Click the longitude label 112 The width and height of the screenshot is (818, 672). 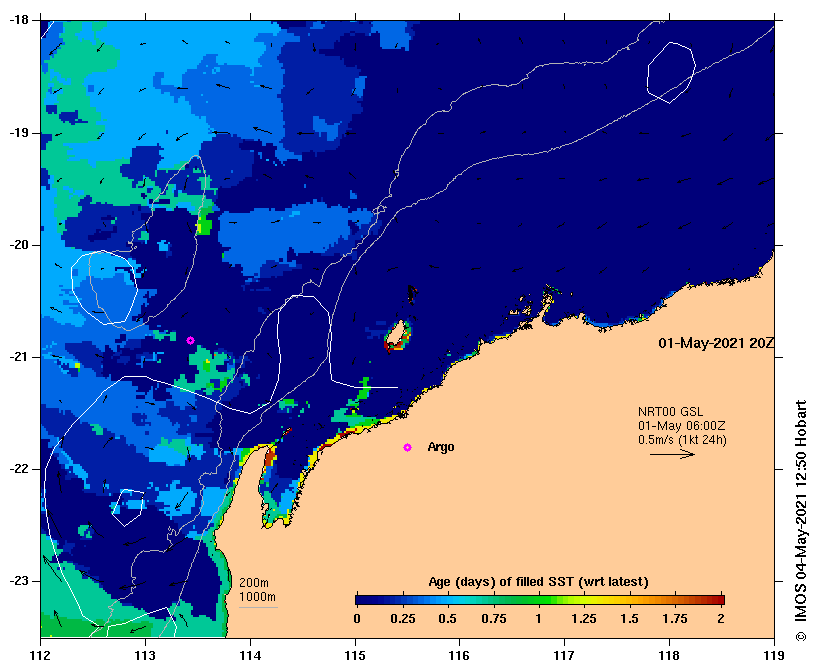click(x=40, y=655)
